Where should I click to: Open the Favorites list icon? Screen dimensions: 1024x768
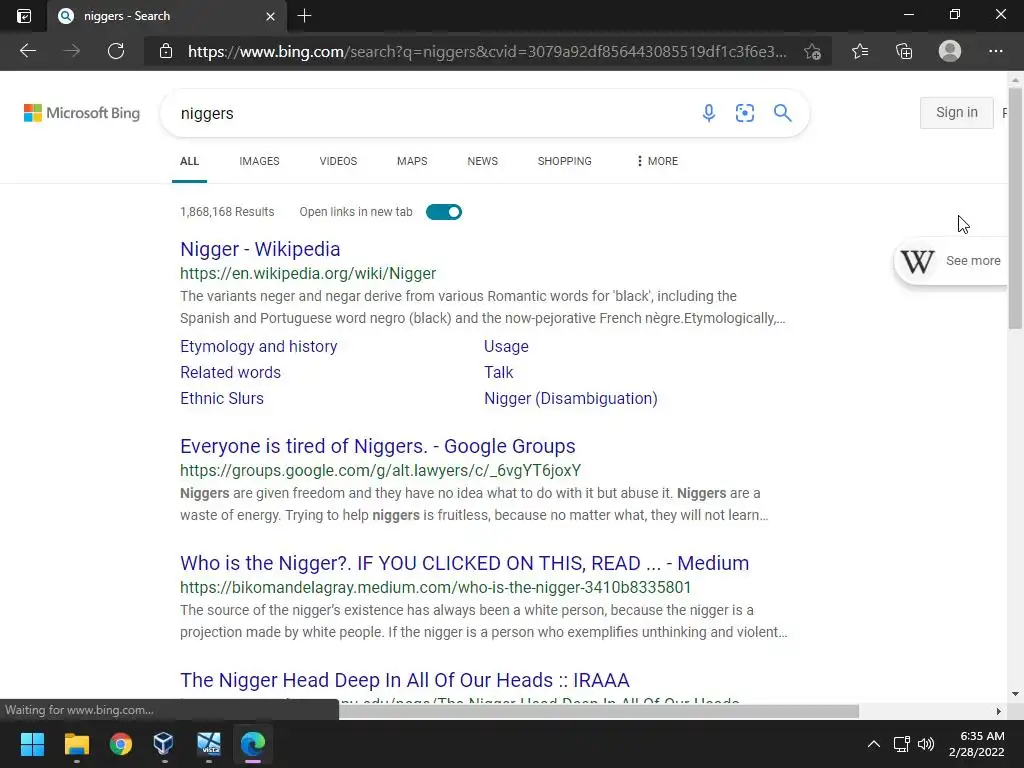(860, 51)
